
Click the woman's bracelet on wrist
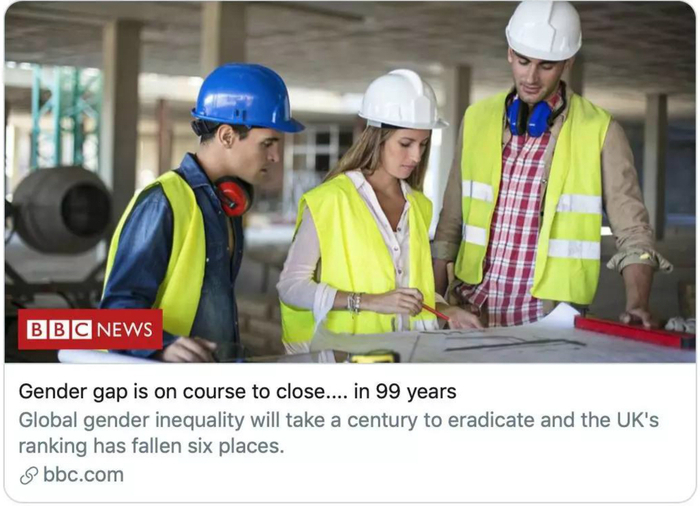pyautogui.click(x=355, y=302)
